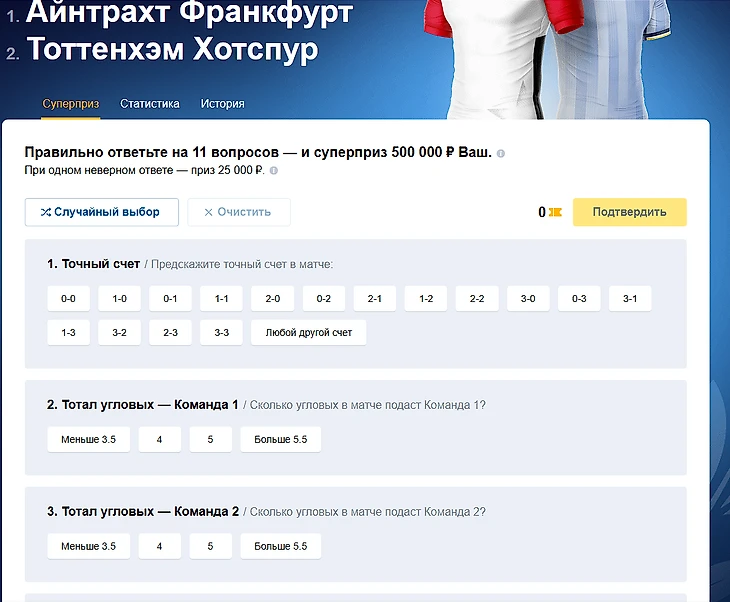Select Меньше 3.5 for Команда 2 corners

88,546
